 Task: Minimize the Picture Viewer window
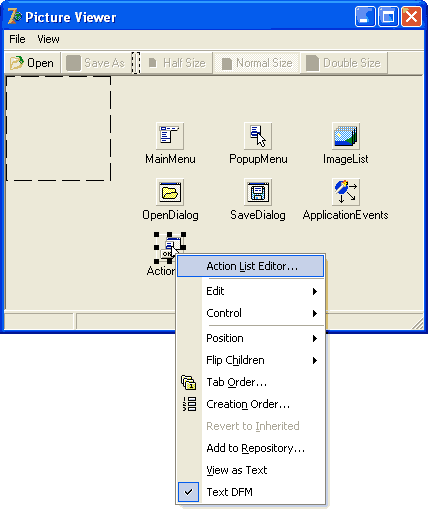(365, 16)
